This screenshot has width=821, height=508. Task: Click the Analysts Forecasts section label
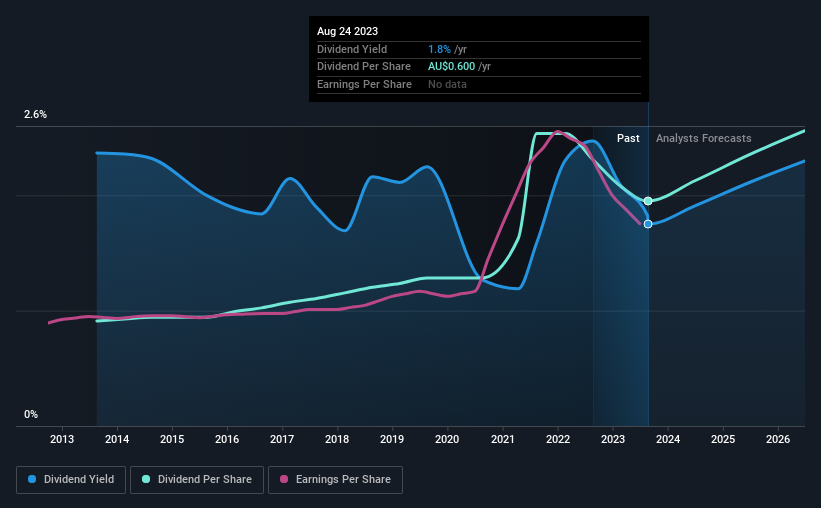click(704, 138)
